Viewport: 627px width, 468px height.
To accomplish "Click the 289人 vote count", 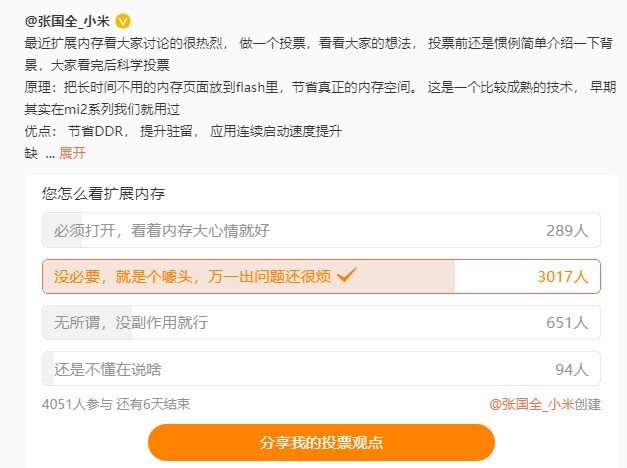I will pos(566,230).
